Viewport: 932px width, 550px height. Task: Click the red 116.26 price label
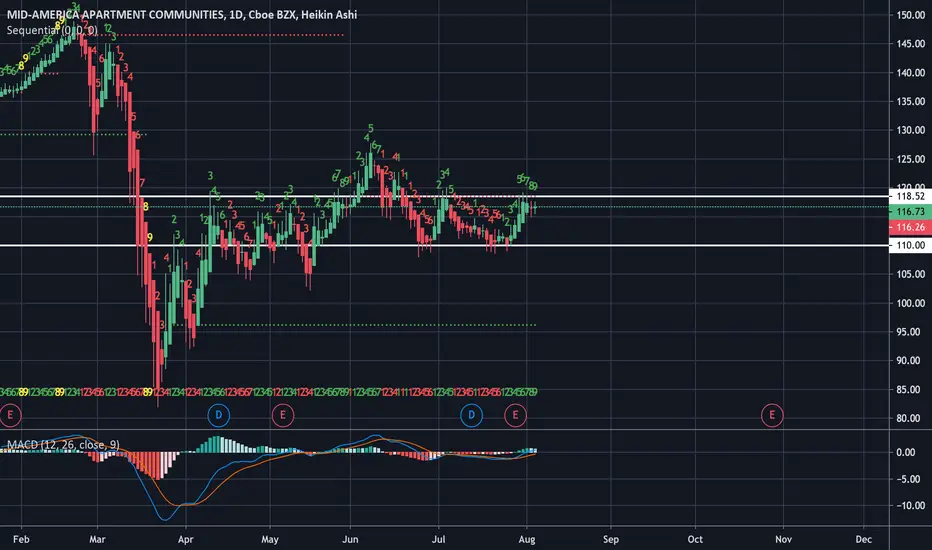click(x=910, y=227)
